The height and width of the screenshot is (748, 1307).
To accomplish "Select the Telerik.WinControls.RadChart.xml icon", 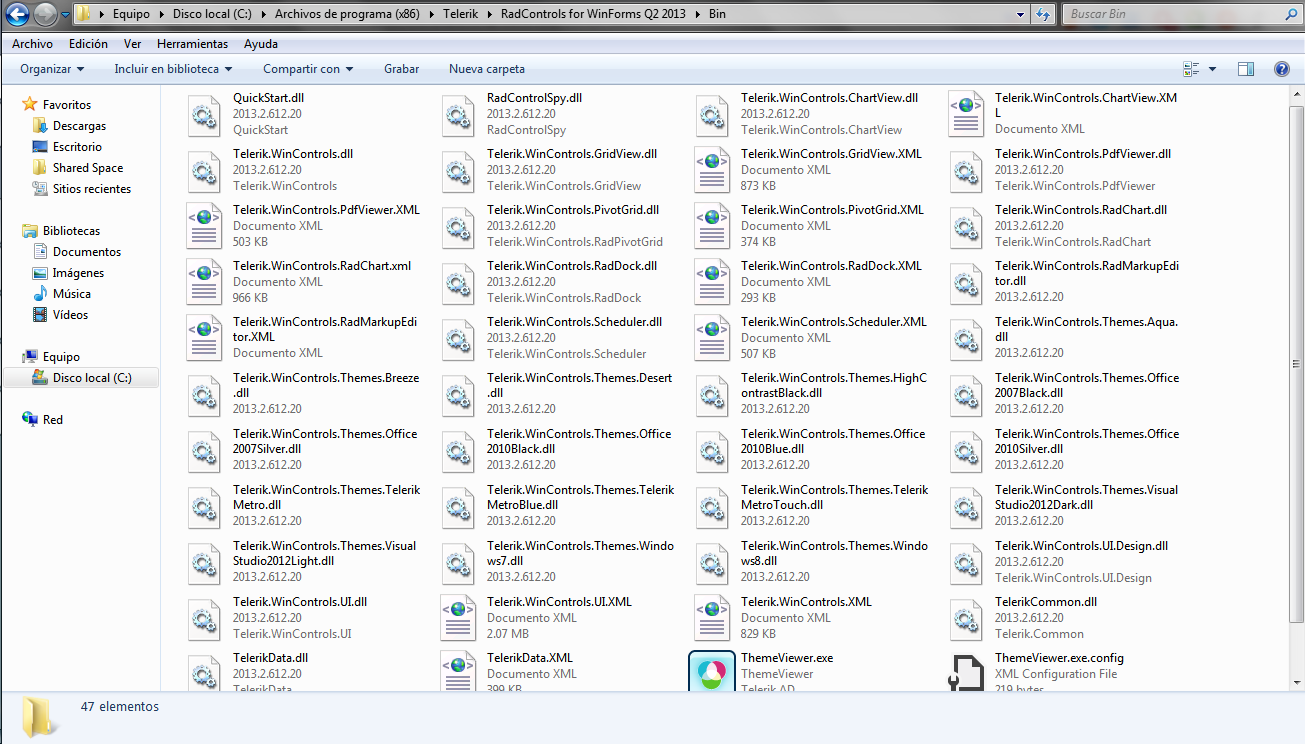I will coord(204,282).
